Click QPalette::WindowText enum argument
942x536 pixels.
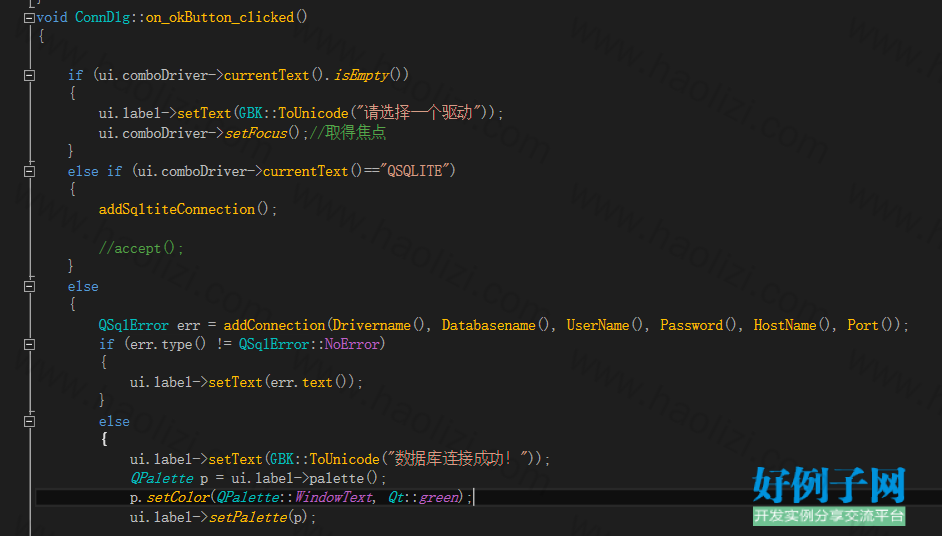(x=294, y=498)
